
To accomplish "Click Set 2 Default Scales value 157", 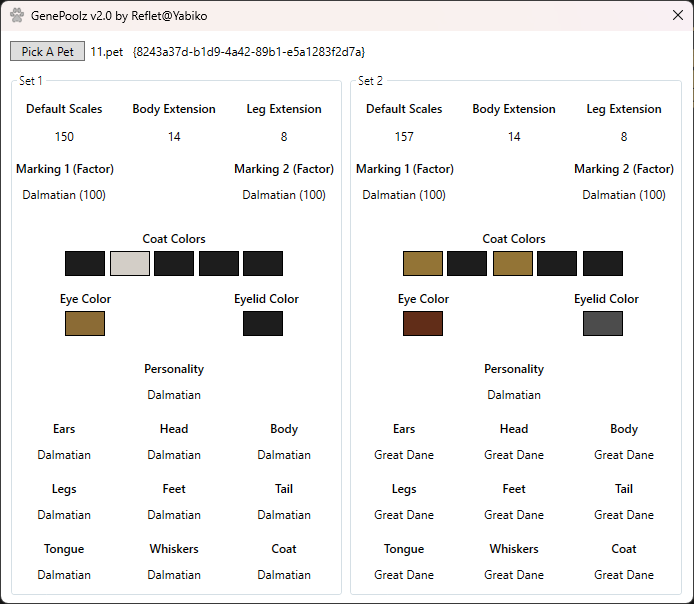I will [x=404, y=137].
